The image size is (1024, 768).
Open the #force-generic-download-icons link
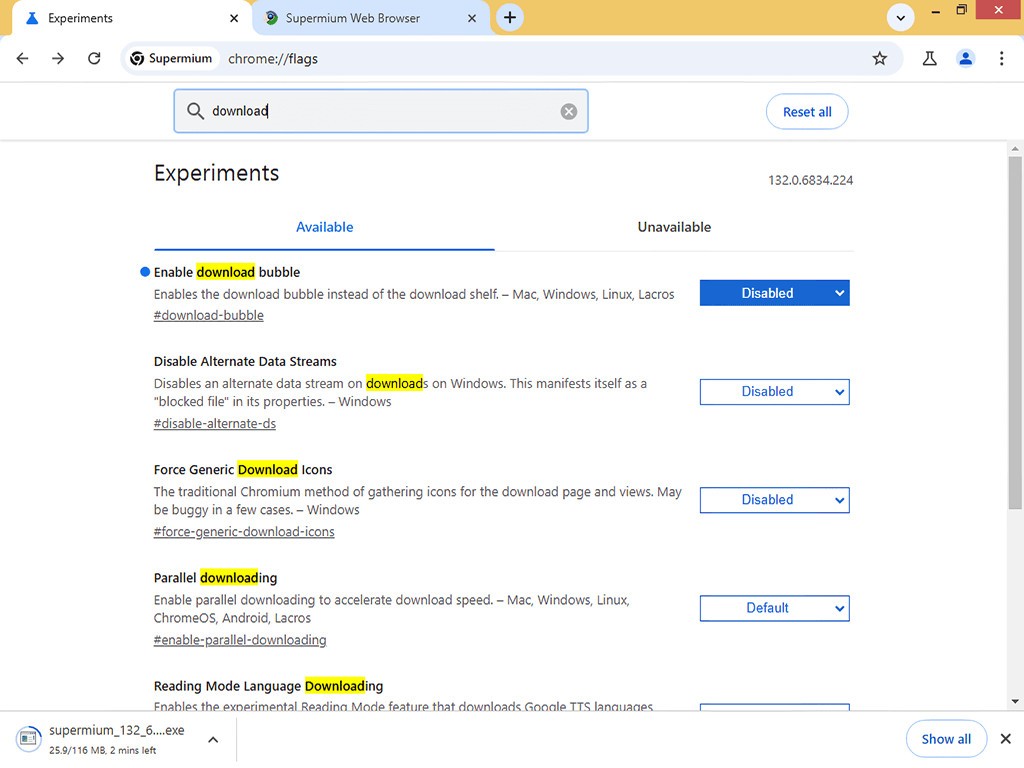(x=244, y=532)
